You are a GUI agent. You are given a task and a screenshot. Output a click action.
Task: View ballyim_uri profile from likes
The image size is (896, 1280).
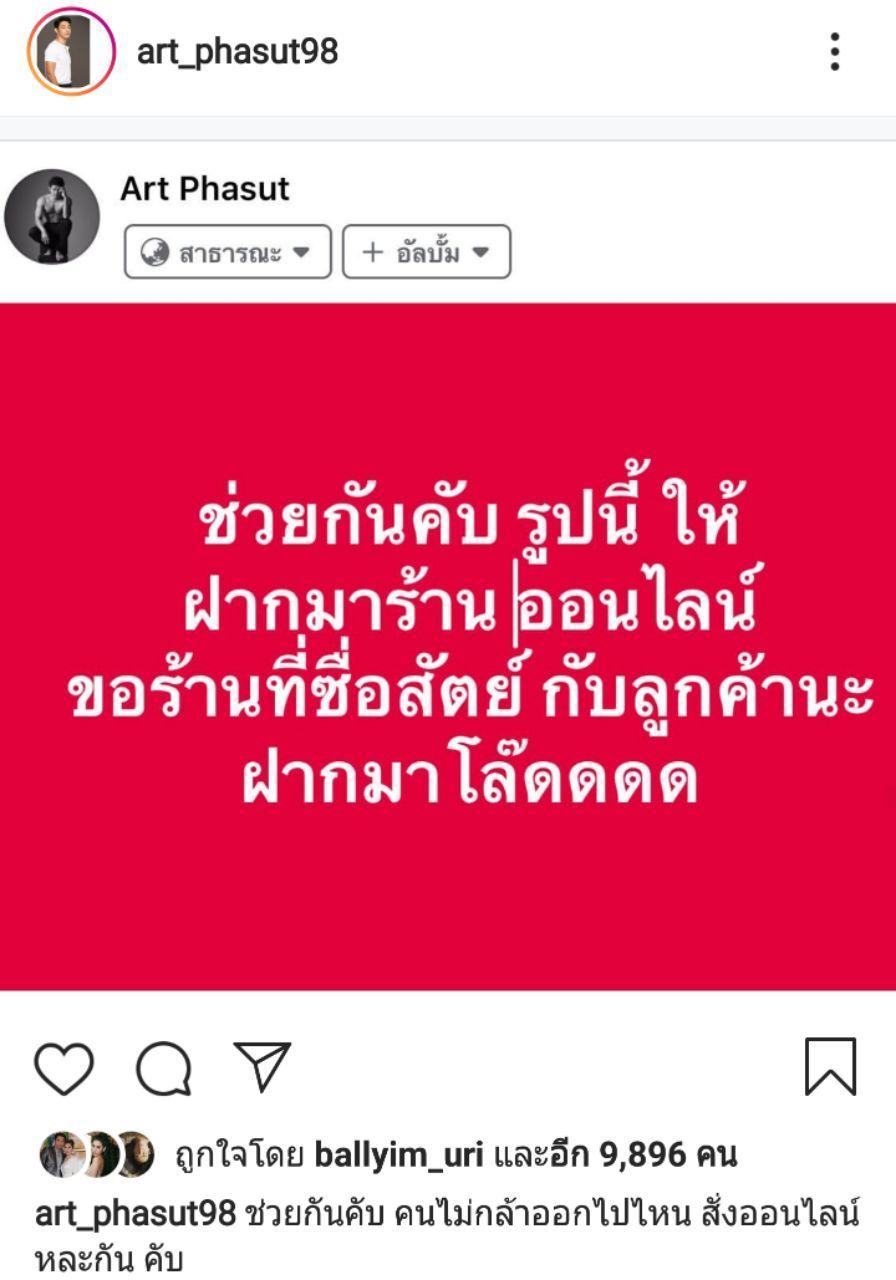point(399,1156)
